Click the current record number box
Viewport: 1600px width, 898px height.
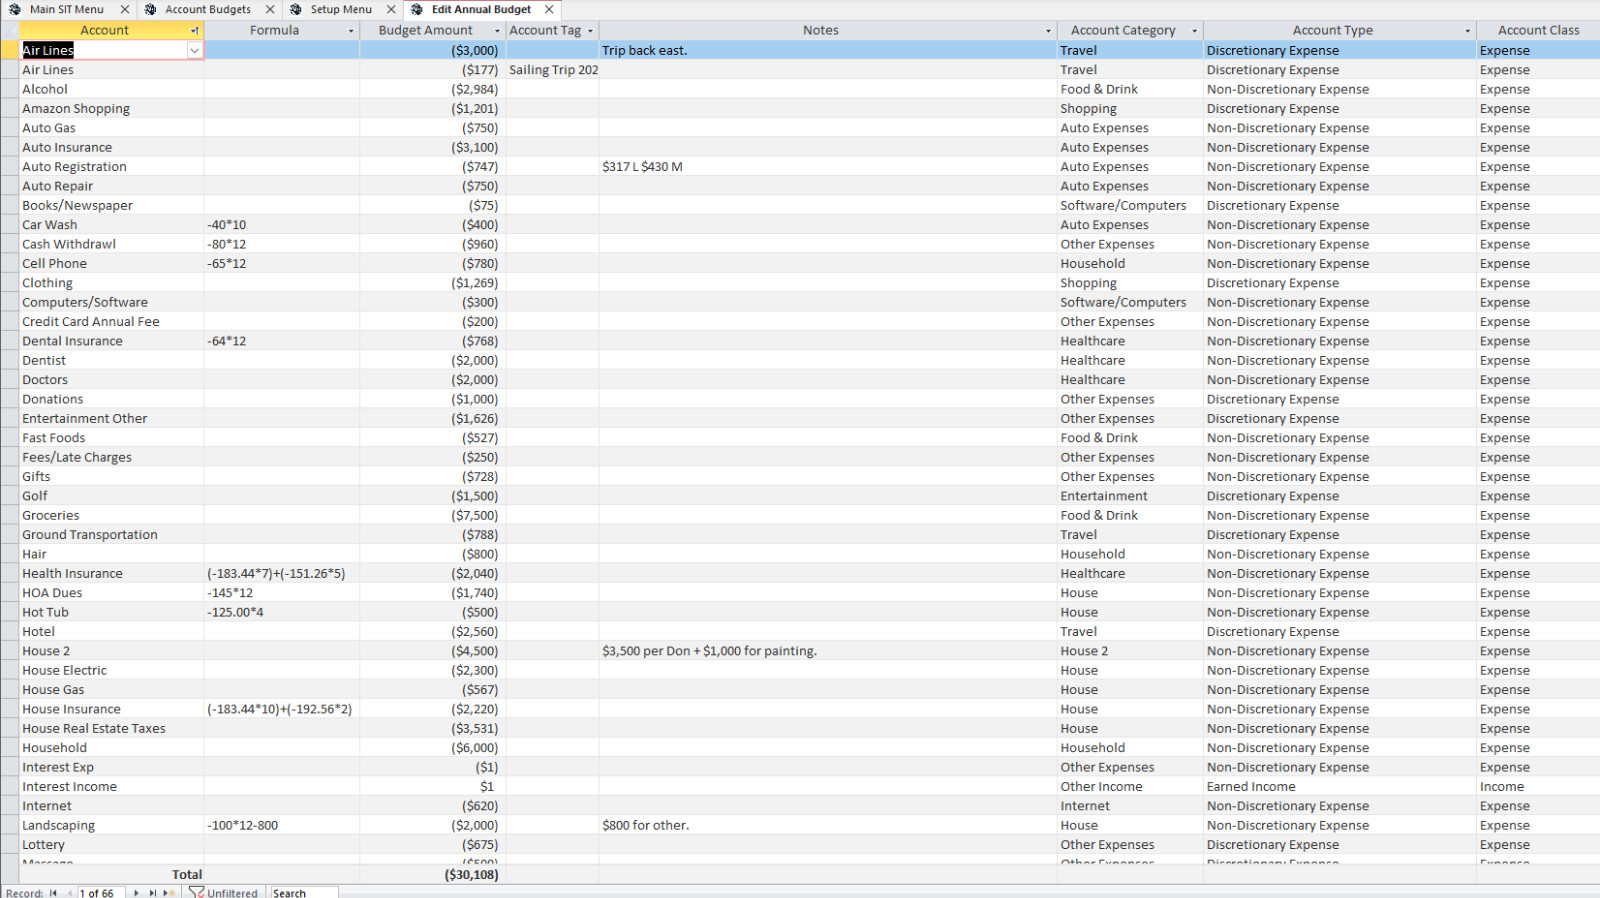click(x=101, y=893)
